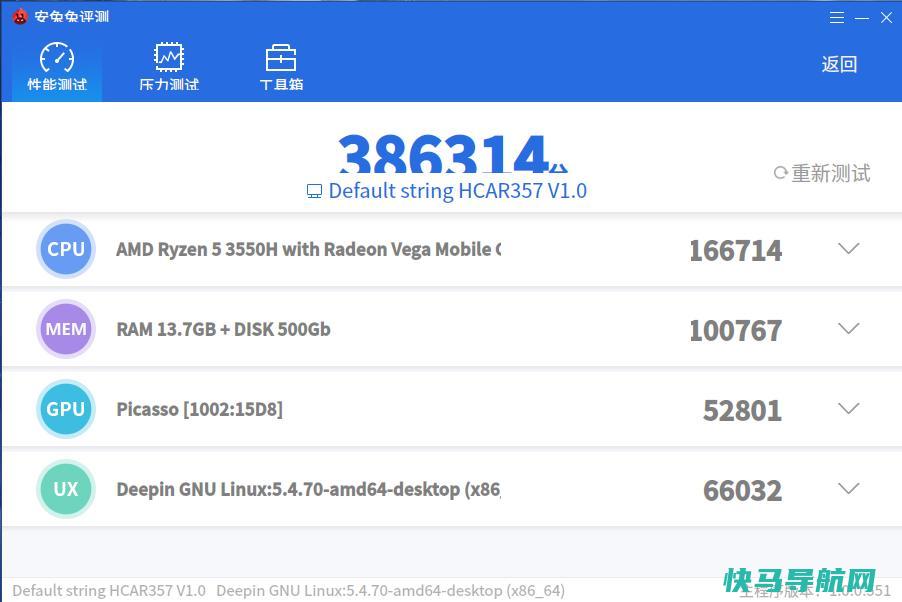Click the status bar device name text
This screenshot has width=902, height=602.
109,590
